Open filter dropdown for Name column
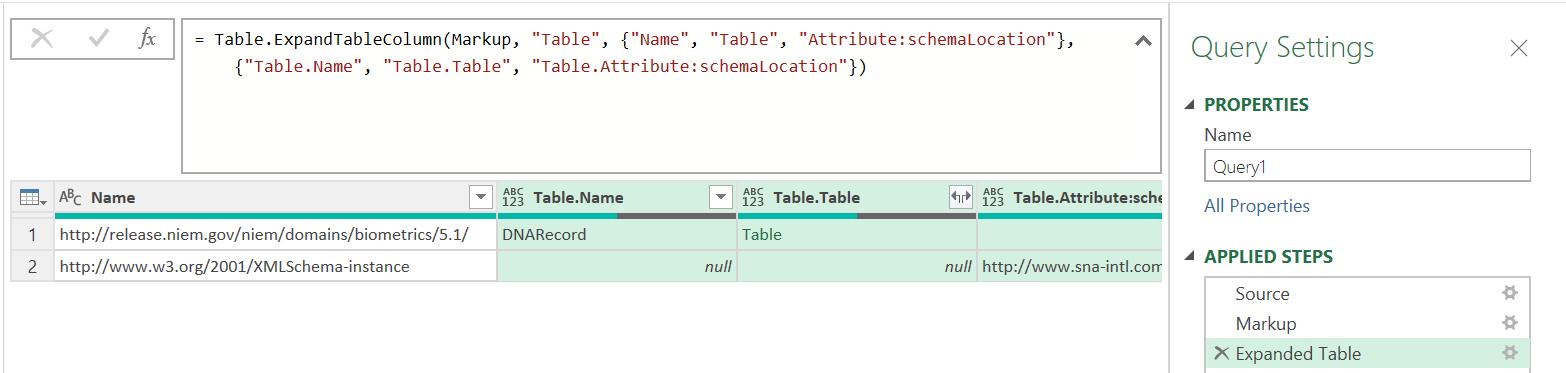The height and width of the screenshot is (373, 1566). pyautogui.click(x=481, y=198)
